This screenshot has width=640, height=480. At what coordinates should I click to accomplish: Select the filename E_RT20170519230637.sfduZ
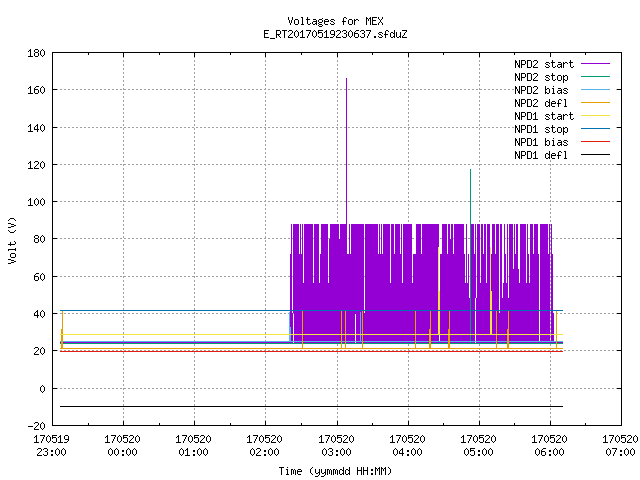[x=335, y=34]
